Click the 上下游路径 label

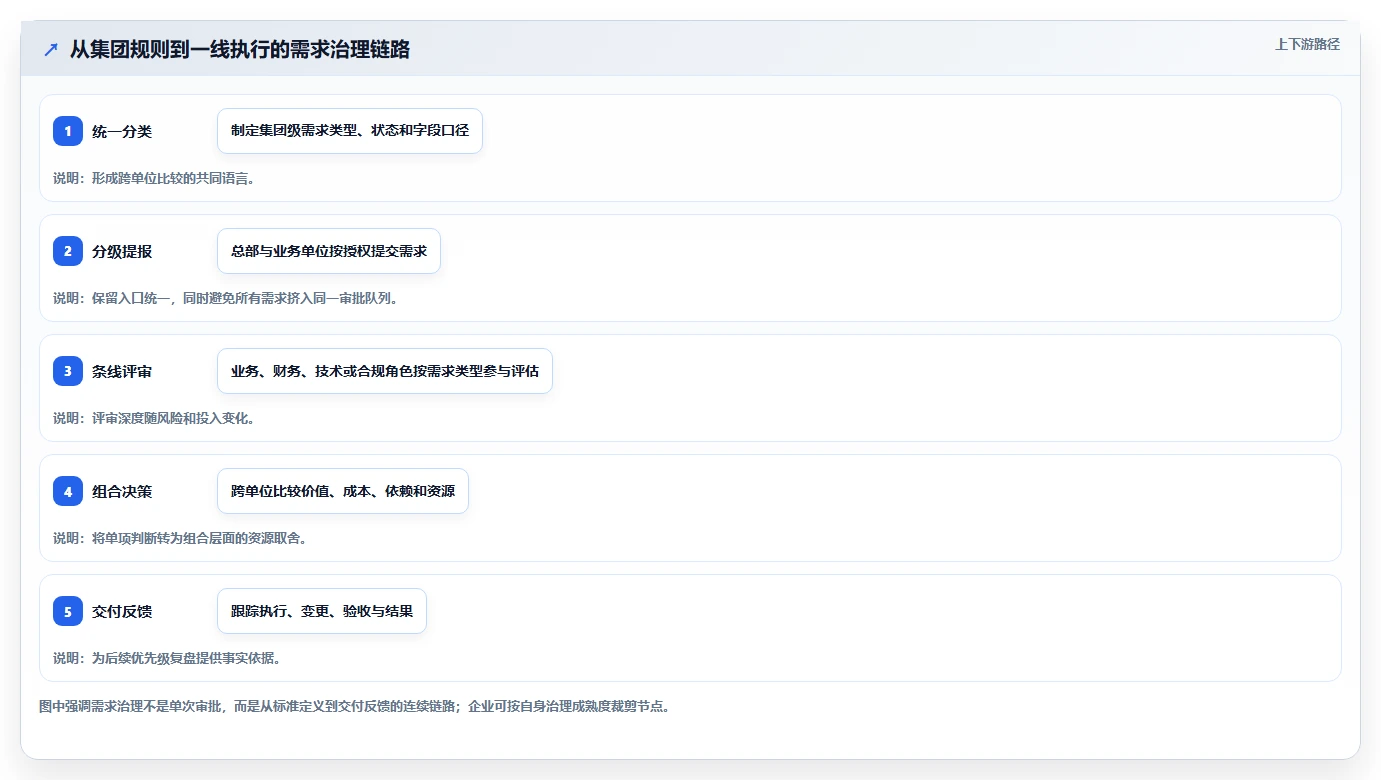click(x=1307, y=44)
